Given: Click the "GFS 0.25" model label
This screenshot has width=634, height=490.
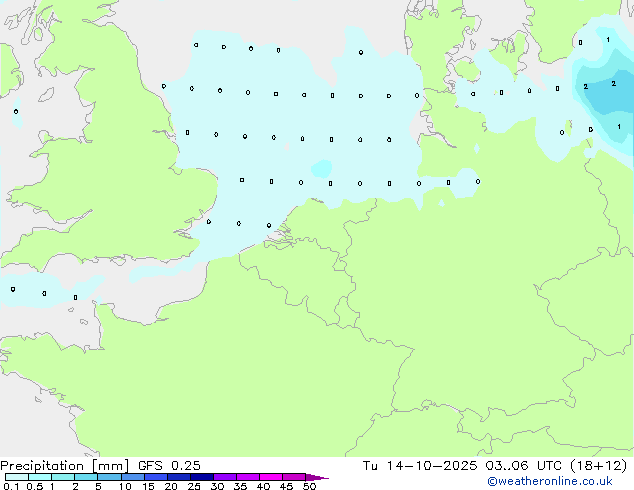Looking at the screenshot, I should [169, 466].
